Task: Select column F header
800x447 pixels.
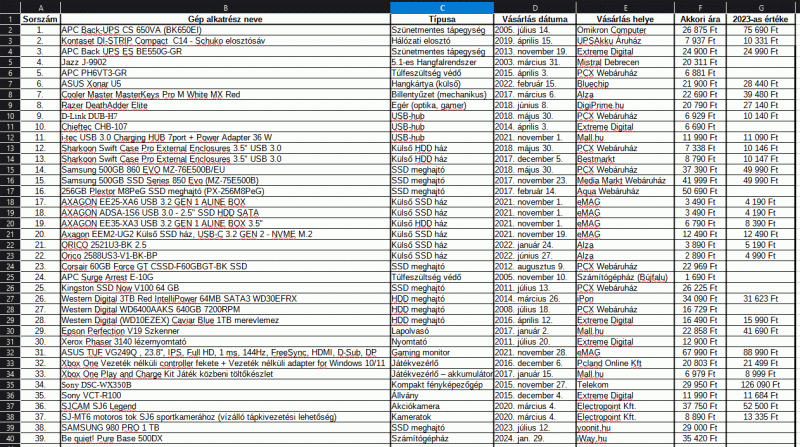Action: [x=700, y=8]
